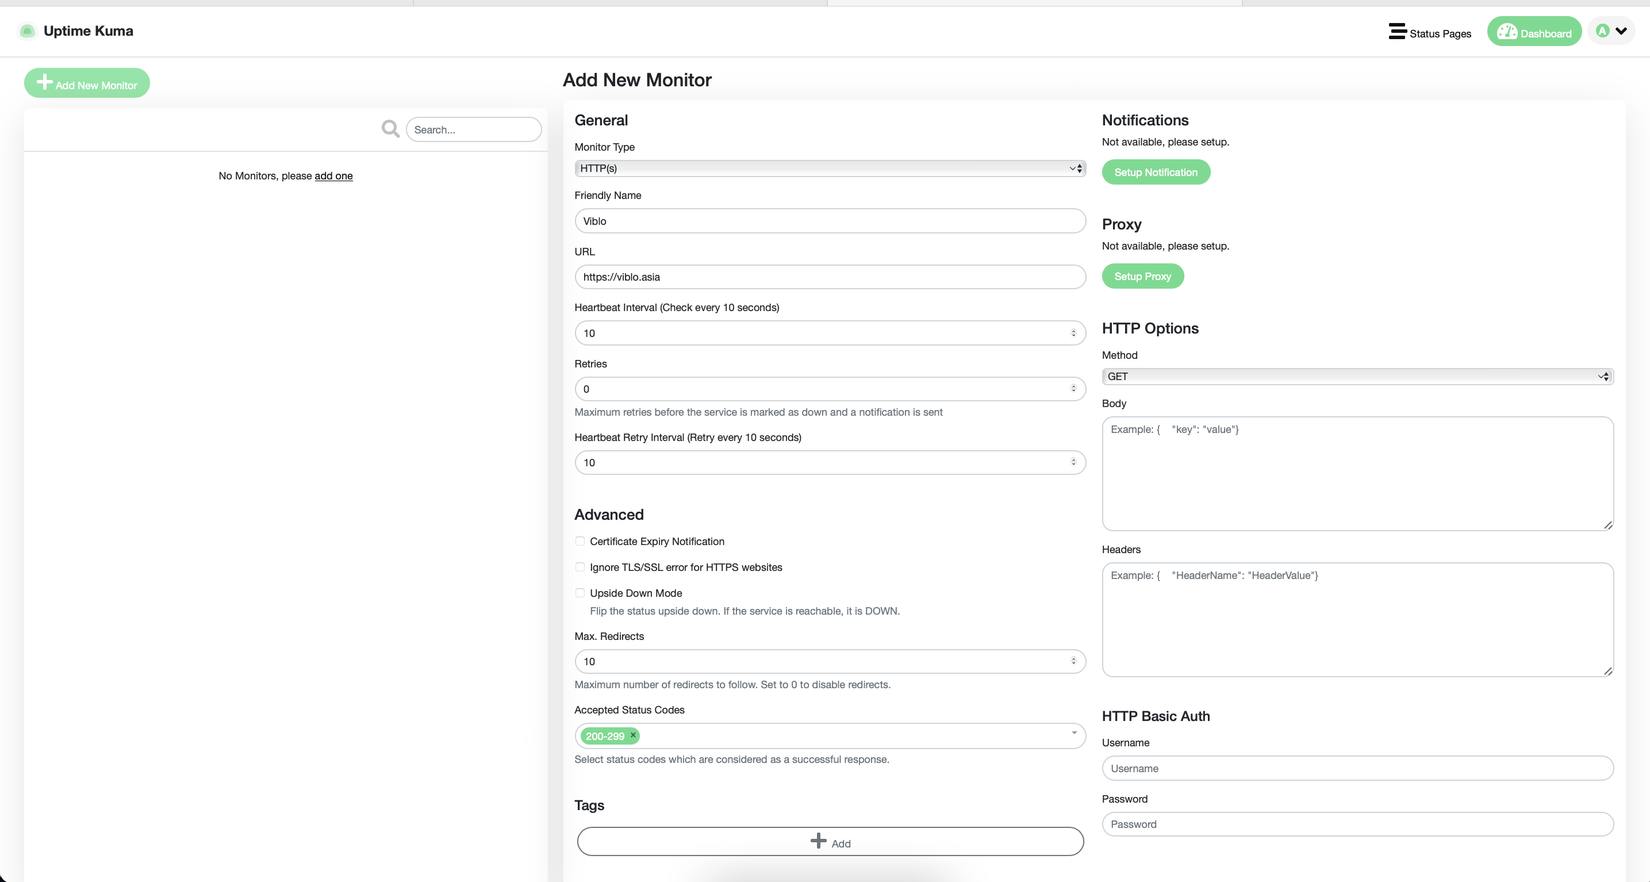Expand the HTTP Method dropdown

coord(1356,376)
